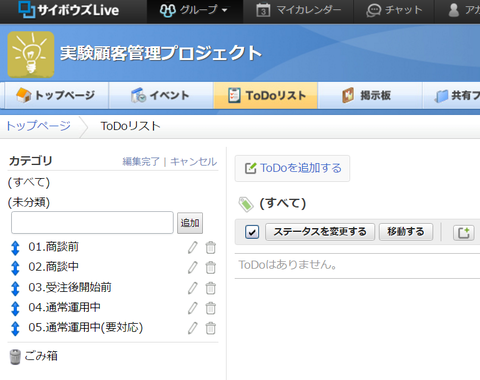Delete 03.受注後開始前 with trash icon
This screenshot has width=480, height=380.
pos(211,288)
